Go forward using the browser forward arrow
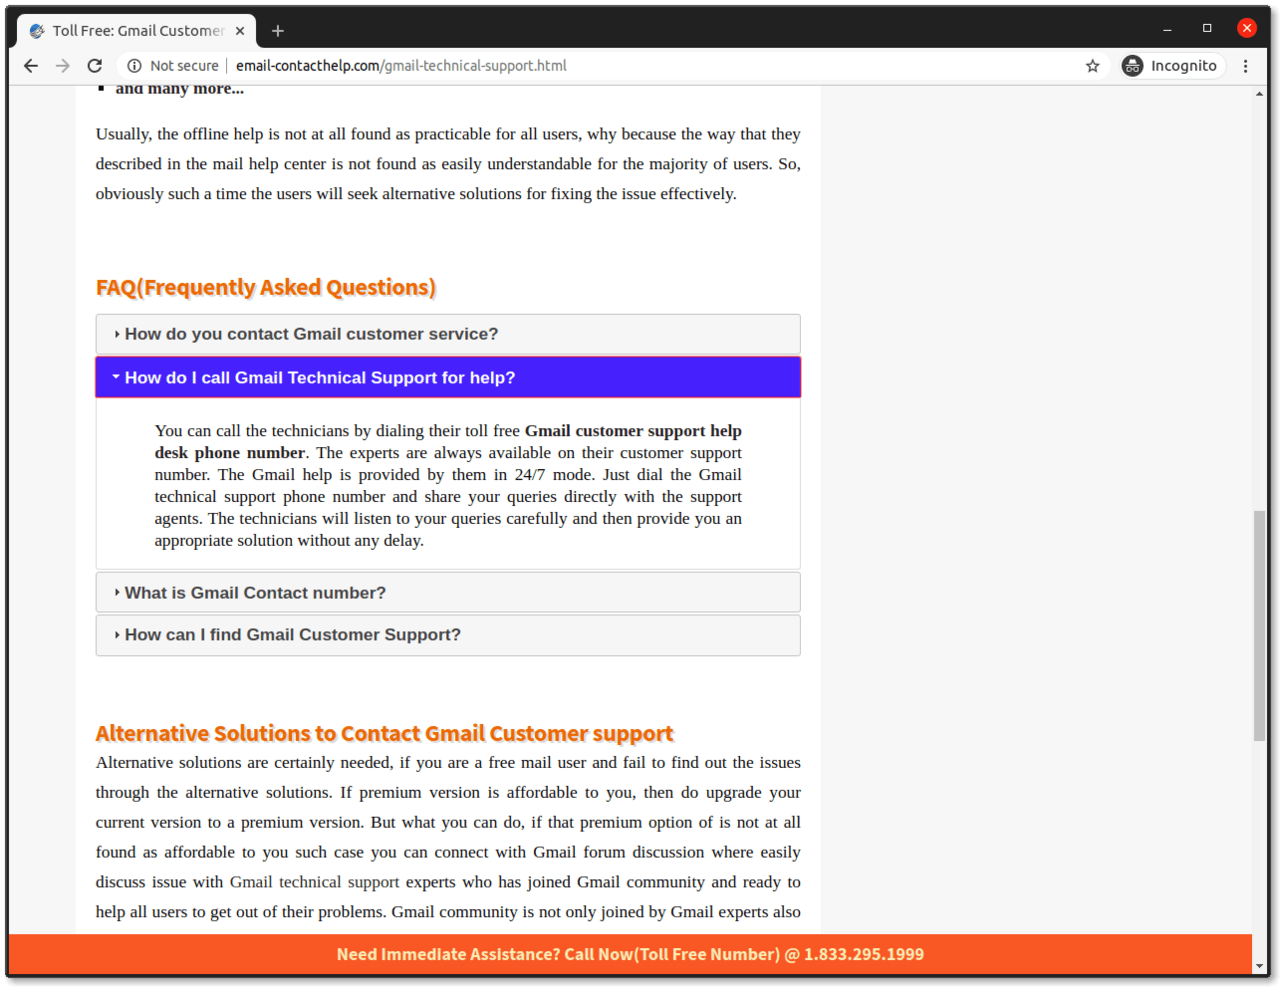This screenshot has width=1280, height=987. tap(63, 66)
